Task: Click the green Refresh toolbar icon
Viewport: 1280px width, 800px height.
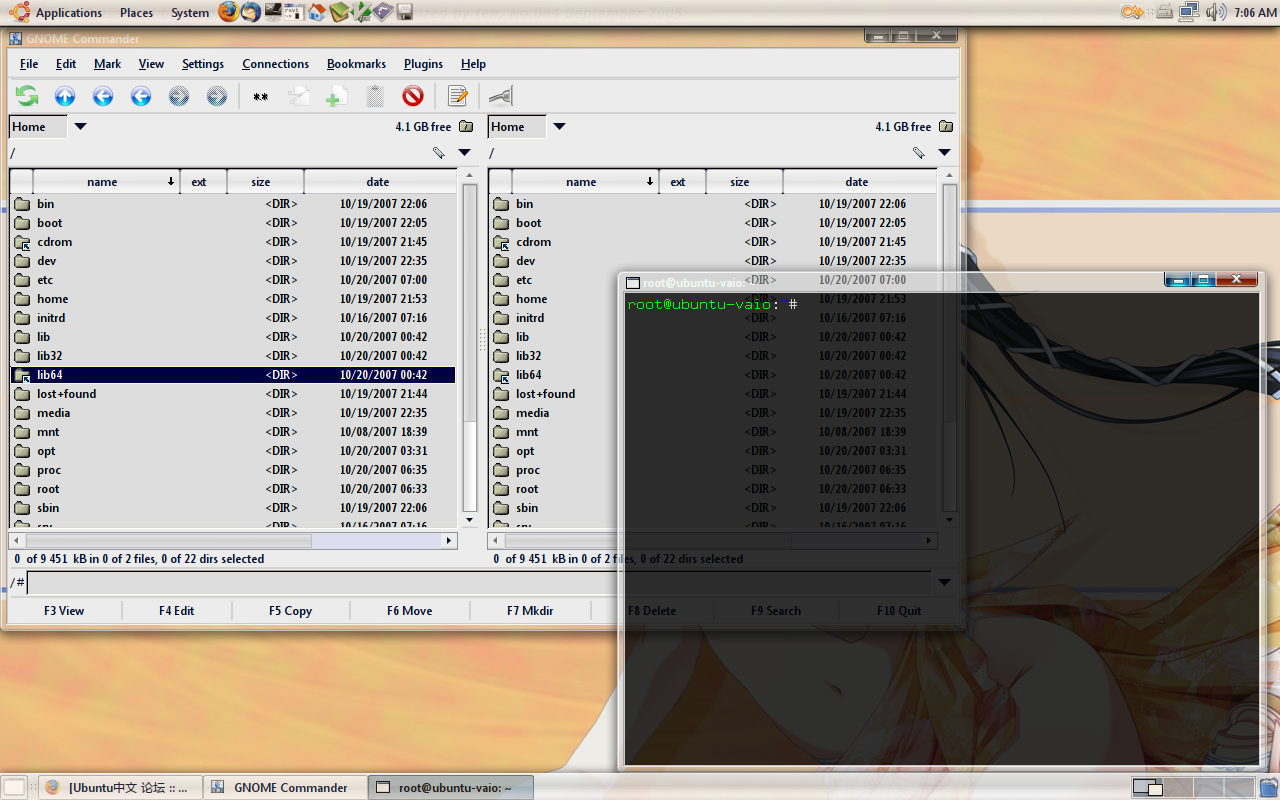Action: 27,96
